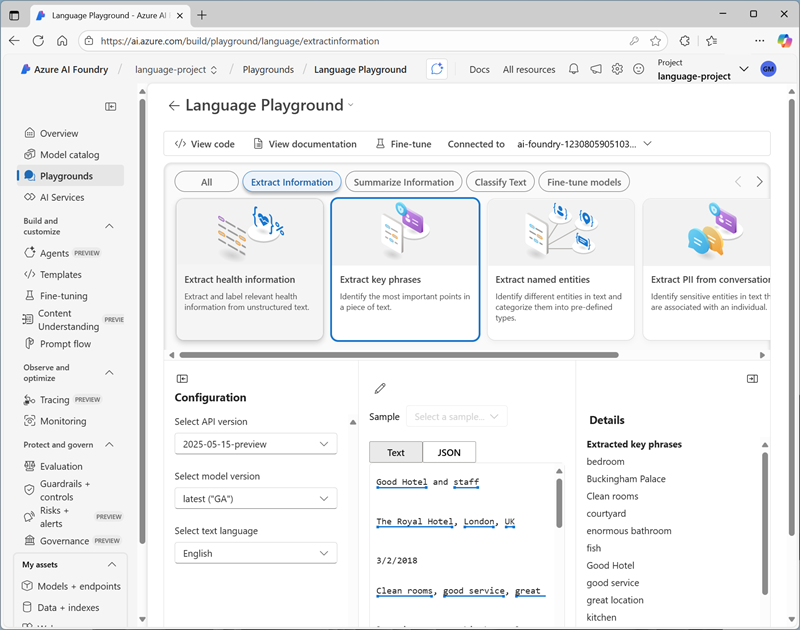This screenshot has width=800, height=630.
Task: Click the notification bell icon
Action: click(x=574, y=69)
